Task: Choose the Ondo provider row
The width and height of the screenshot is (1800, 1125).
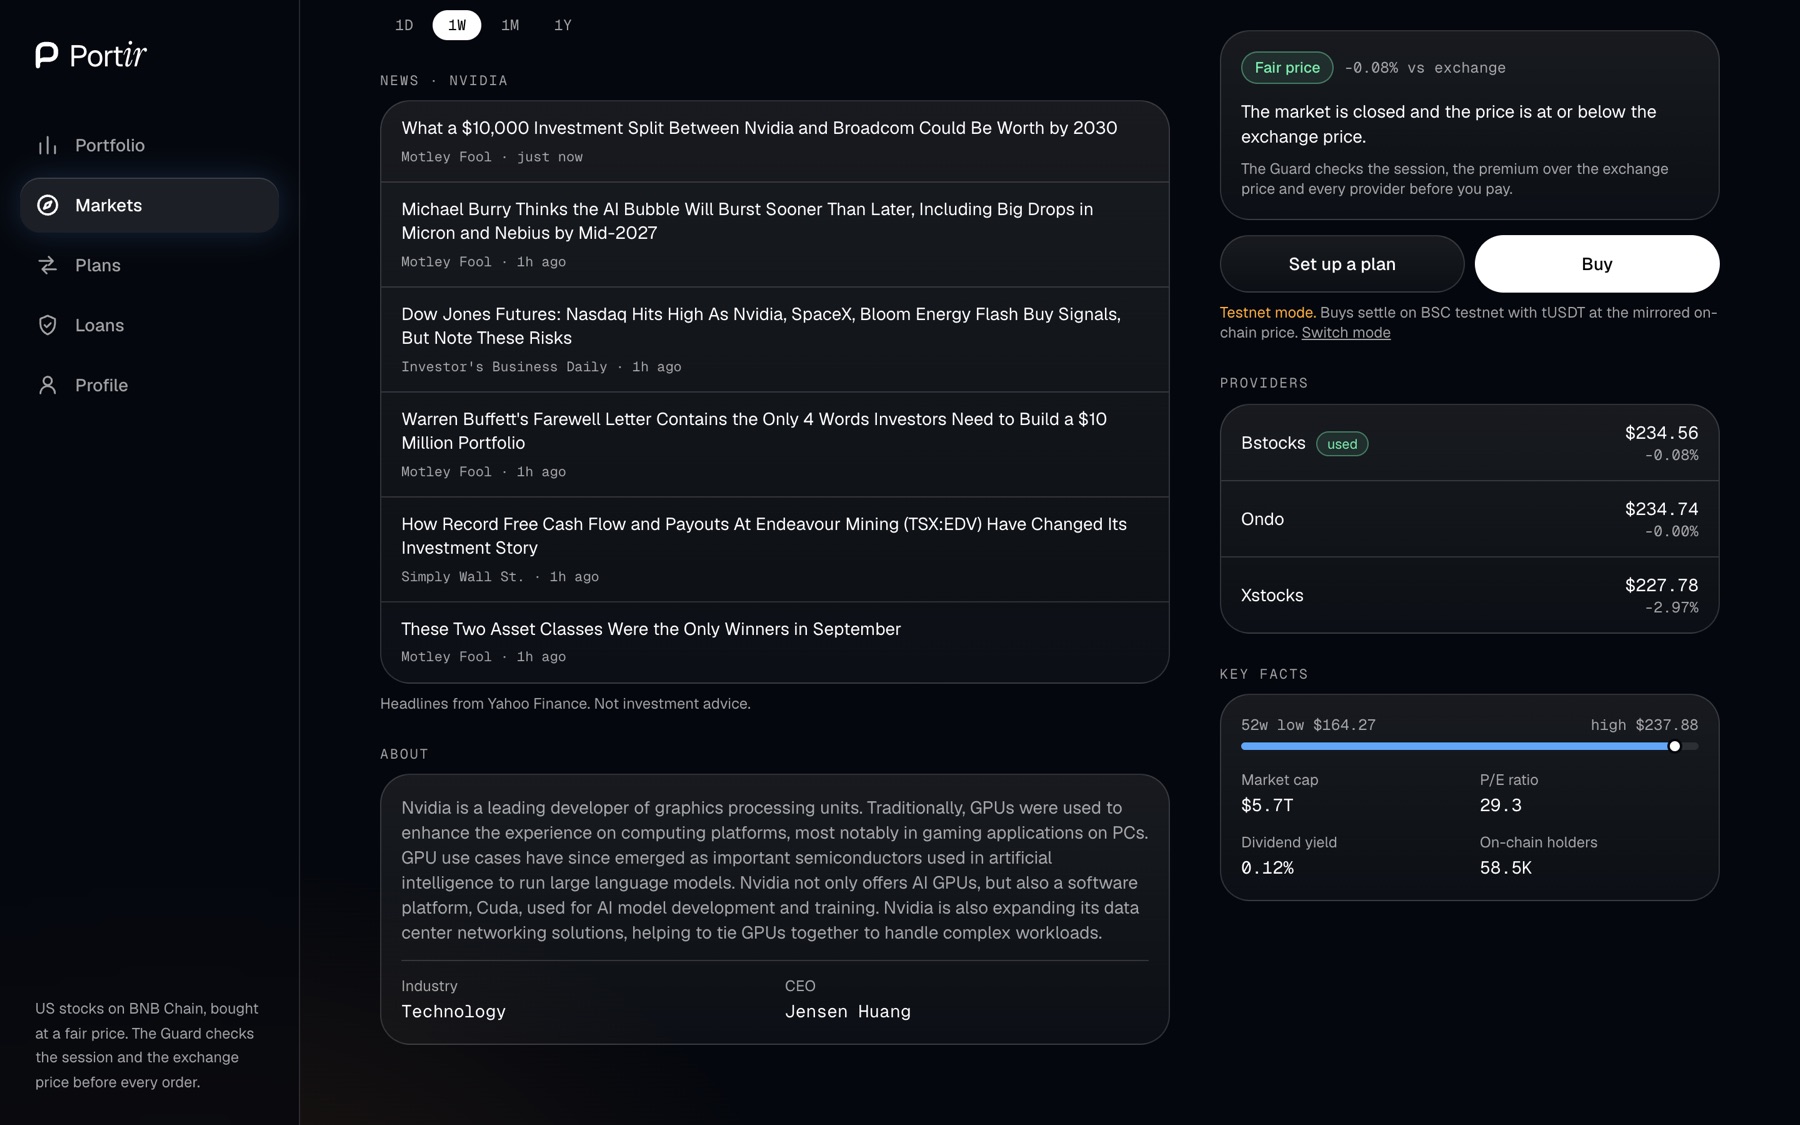Action: [1469, 519]
